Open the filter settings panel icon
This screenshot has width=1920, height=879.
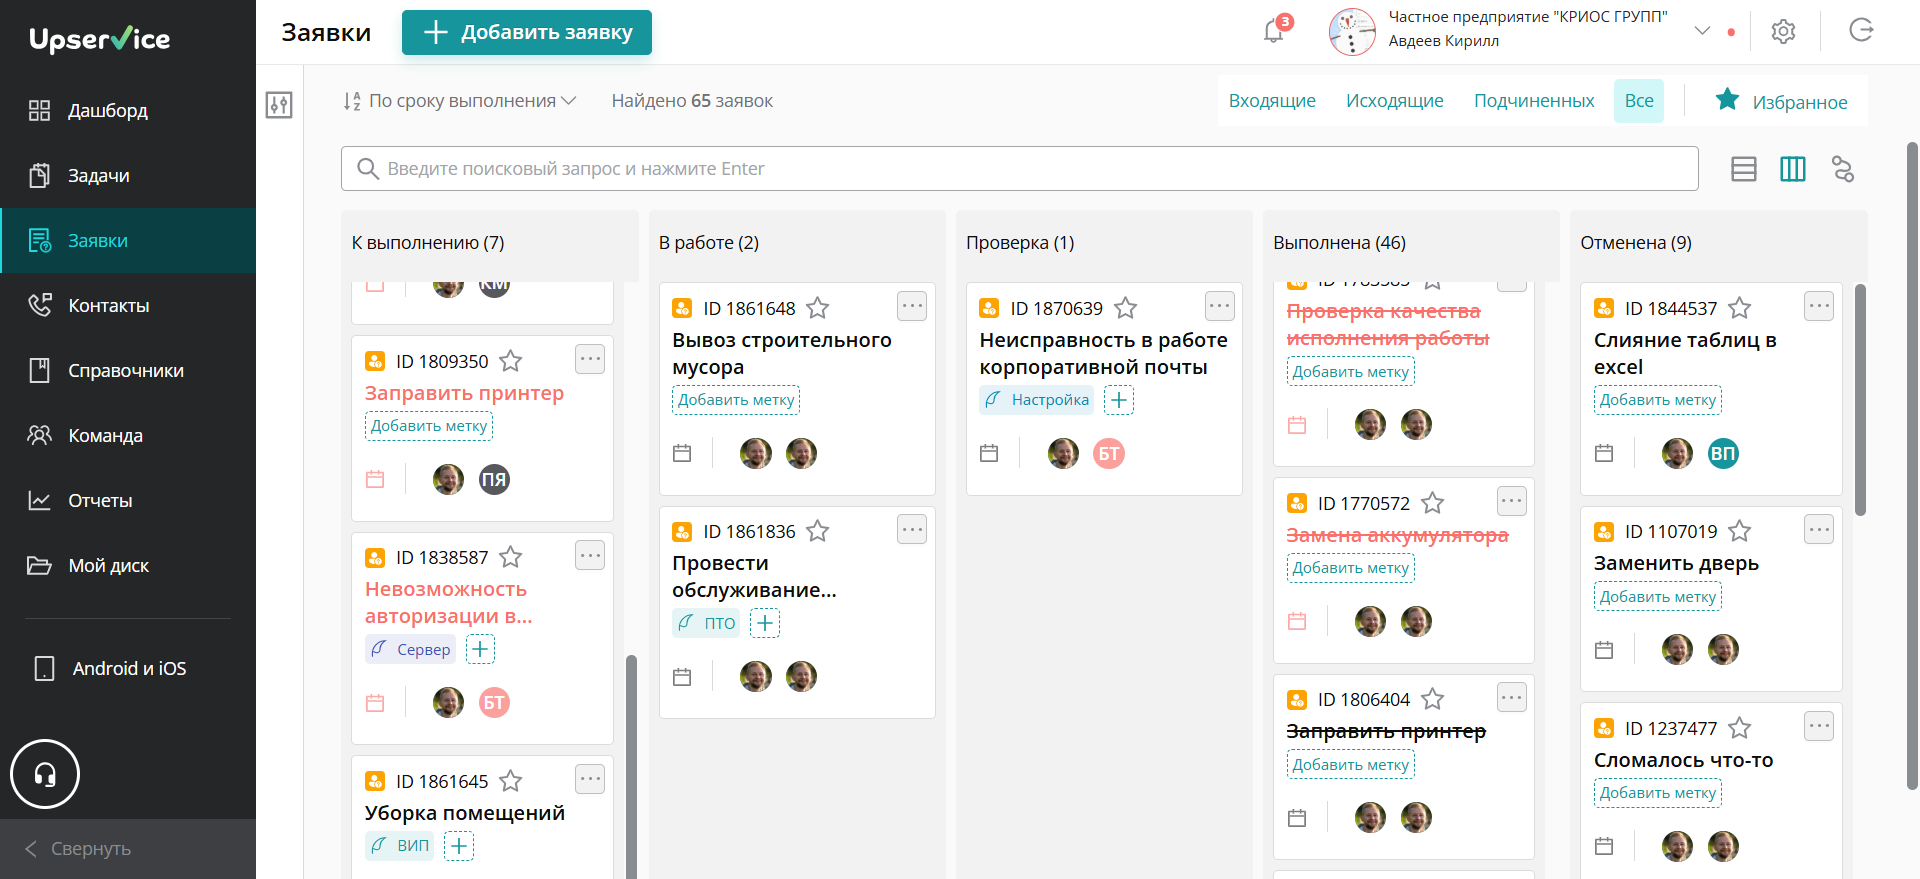coord(279,104)
